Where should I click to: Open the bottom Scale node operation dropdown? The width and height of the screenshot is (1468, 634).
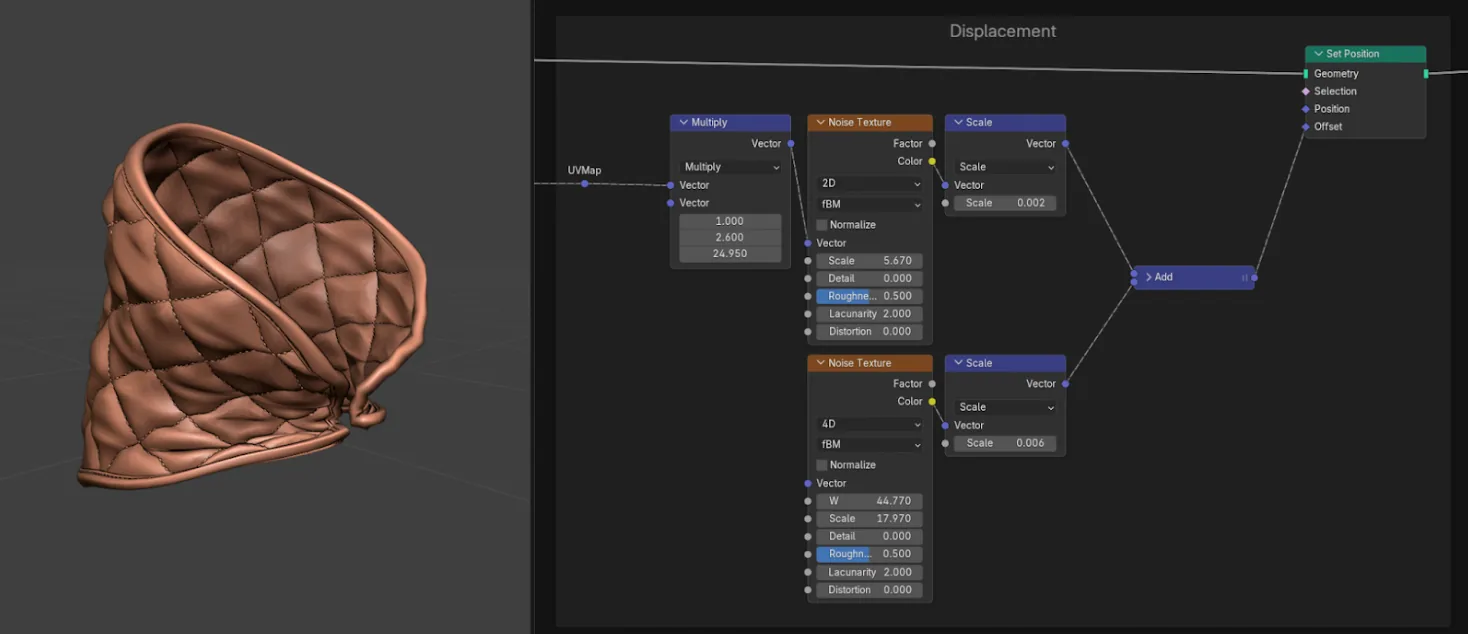[1005, 407]
